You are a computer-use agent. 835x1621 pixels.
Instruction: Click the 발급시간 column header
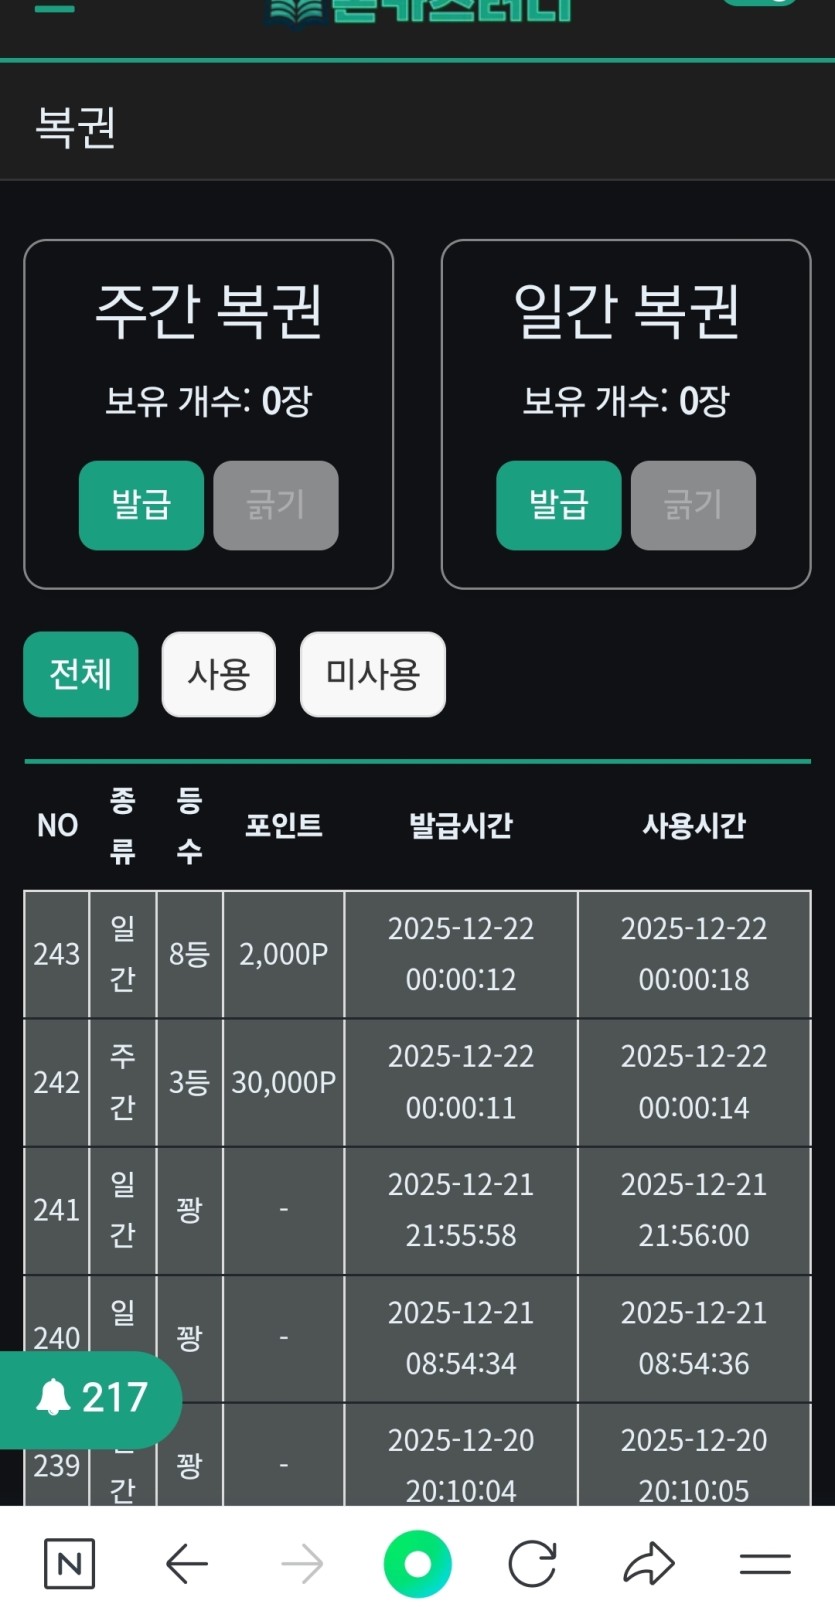click(x=460, y=825)
